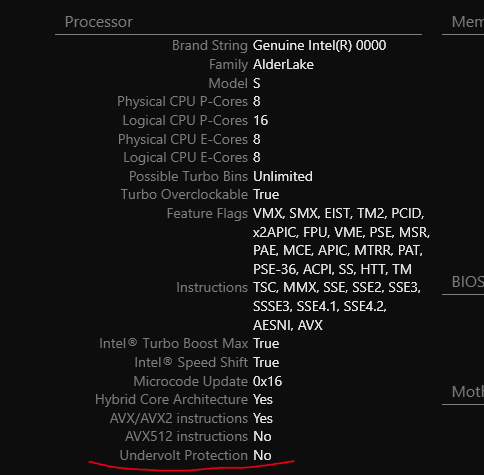Viewport: 484px width, 475px height.
Task: Click the Possible Turbo Bins Unlimited value
Action: click(283, 176)
